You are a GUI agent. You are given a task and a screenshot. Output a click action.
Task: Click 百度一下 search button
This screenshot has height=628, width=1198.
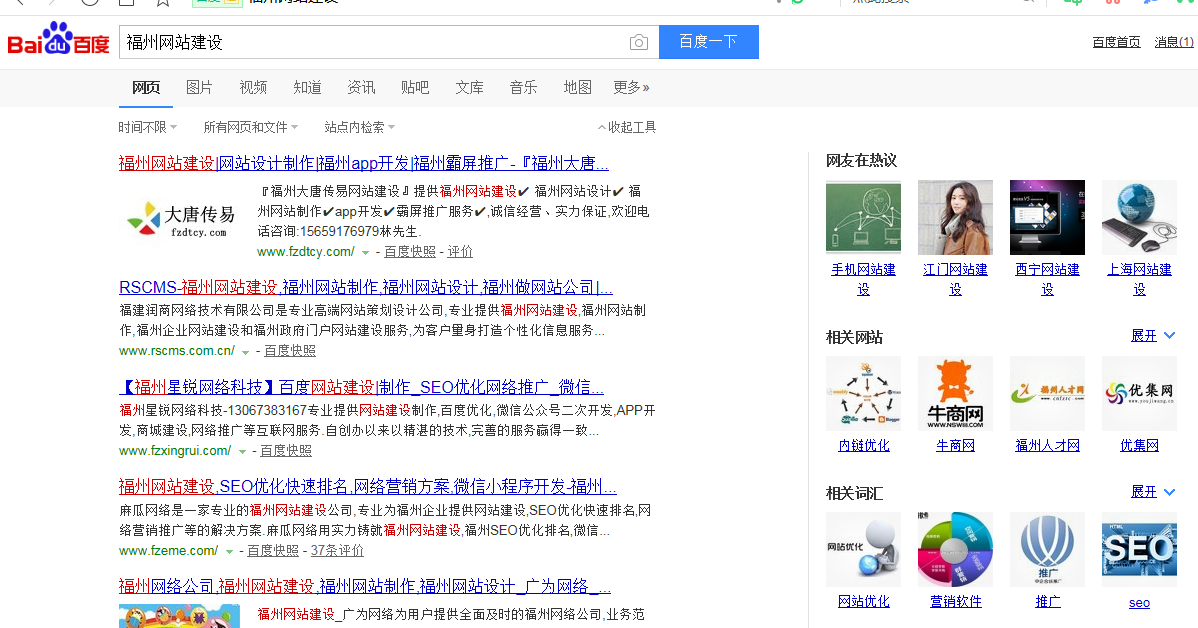708,41
